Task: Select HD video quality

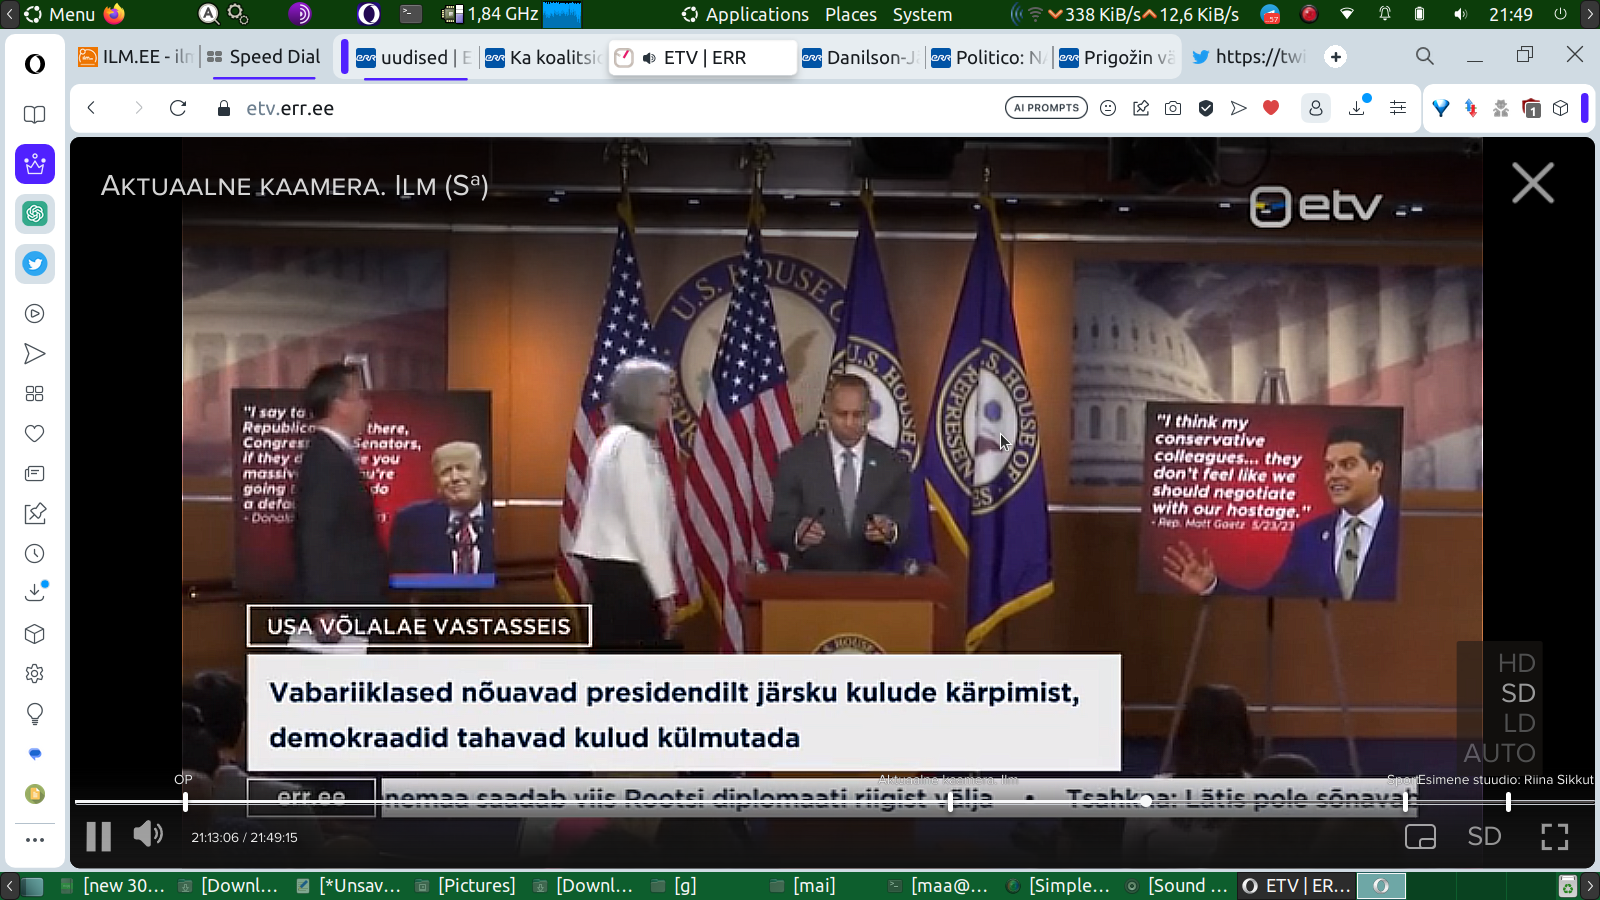Action: [1516, 663]
